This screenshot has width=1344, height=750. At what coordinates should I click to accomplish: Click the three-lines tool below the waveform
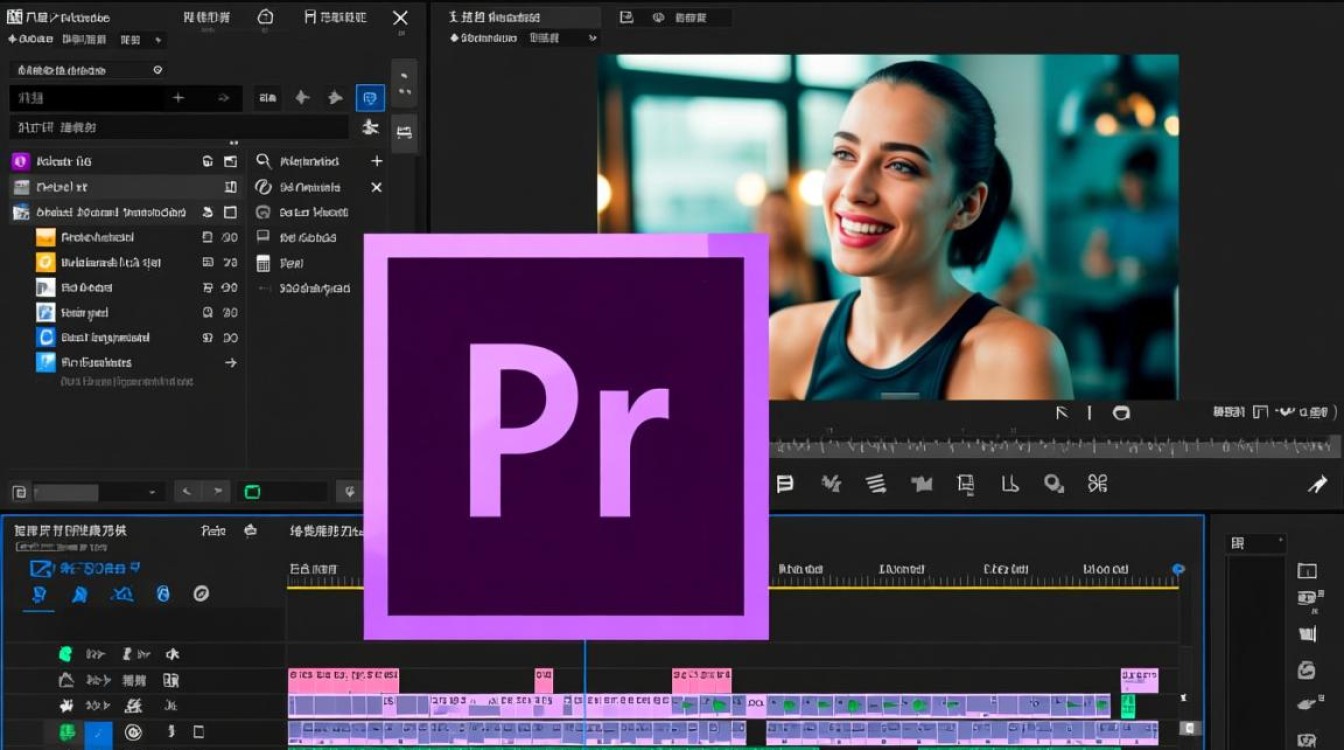tap(876, 484)
